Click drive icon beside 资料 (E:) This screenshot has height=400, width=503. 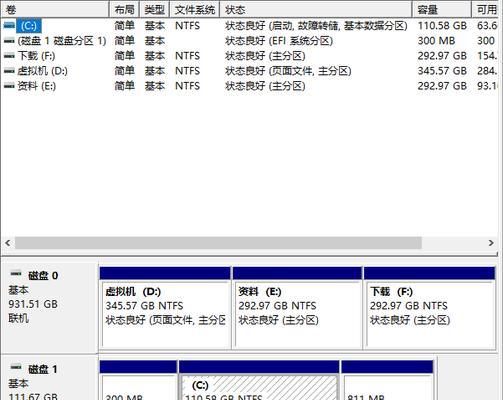(9, 86)
